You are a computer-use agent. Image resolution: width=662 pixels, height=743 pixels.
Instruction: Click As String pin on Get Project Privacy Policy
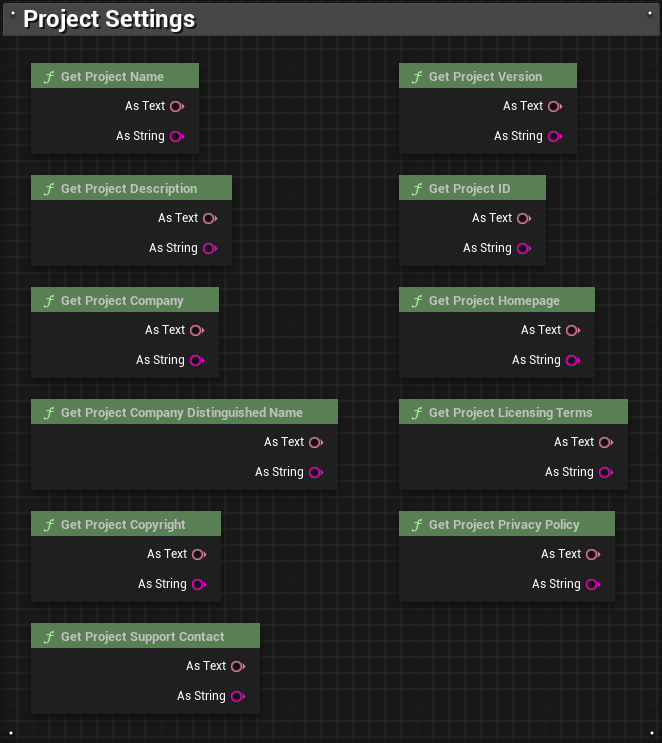click(593, 584)
